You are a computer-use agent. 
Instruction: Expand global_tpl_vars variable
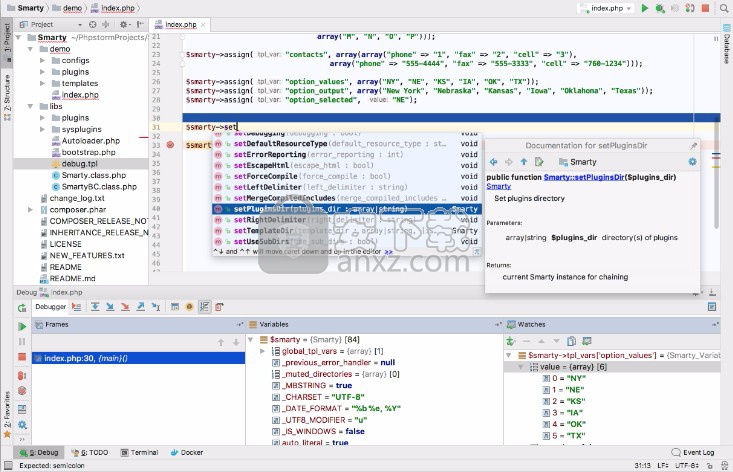coord(262,351)
